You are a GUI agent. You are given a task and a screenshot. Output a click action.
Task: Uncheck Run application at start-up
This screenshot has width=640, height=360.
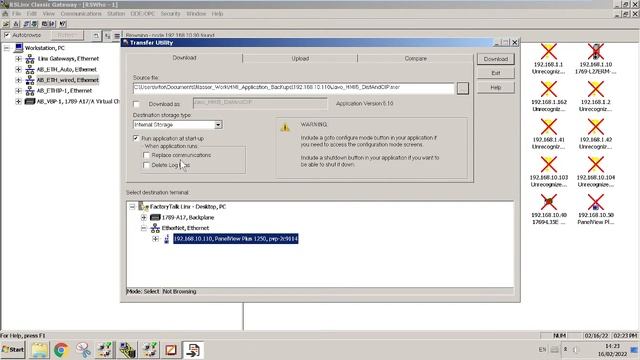(136, 138)
